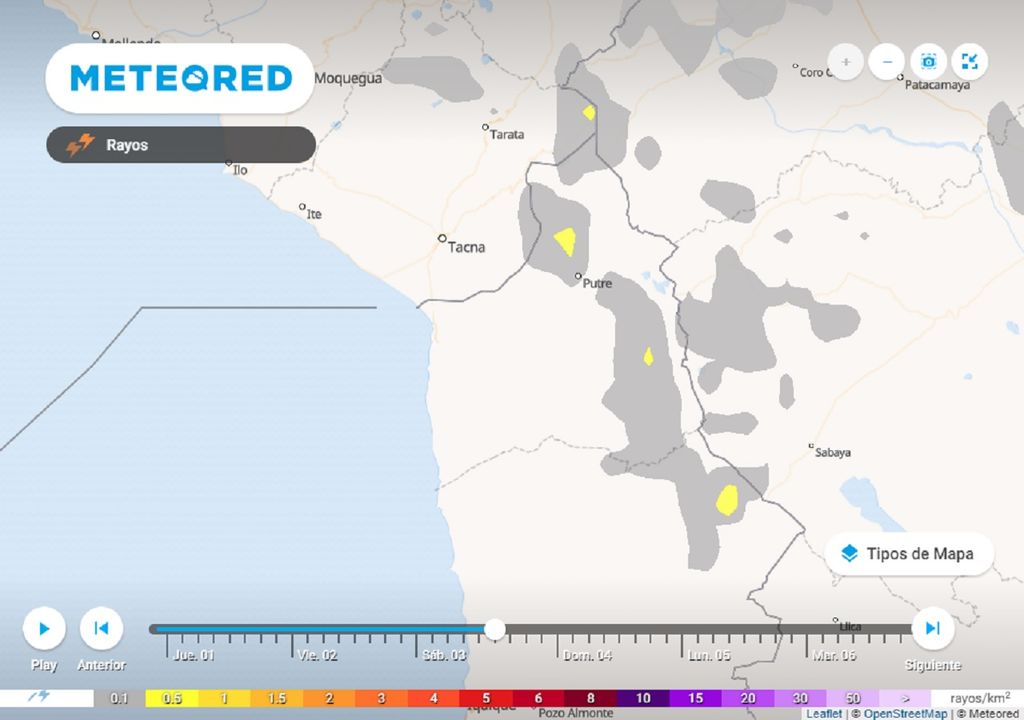Click the Meteored logo
1024x720 pixels.
click(x=181, y=78)
